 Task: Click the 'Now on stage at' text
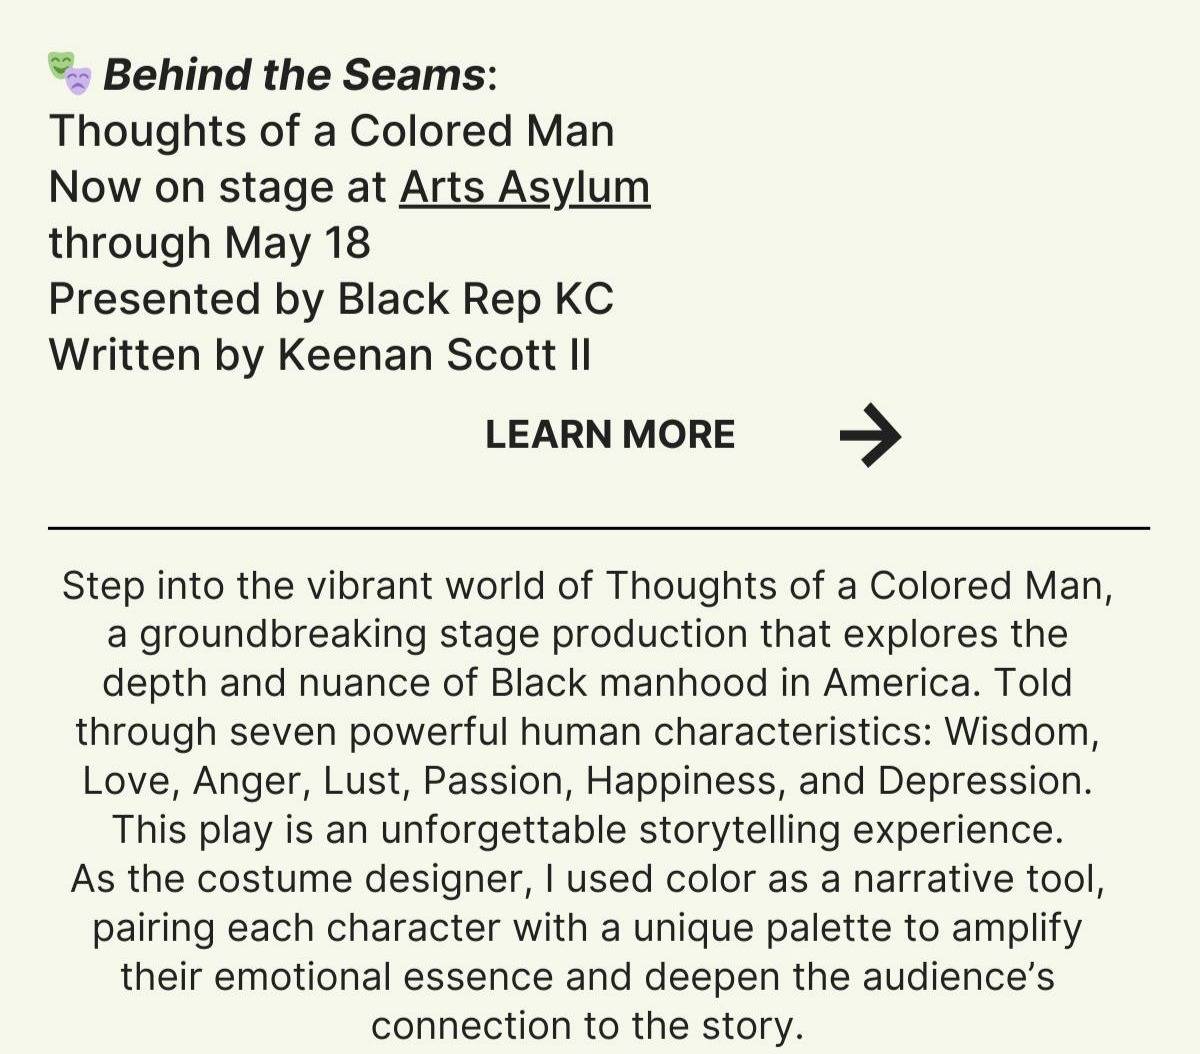coord(218,187)
